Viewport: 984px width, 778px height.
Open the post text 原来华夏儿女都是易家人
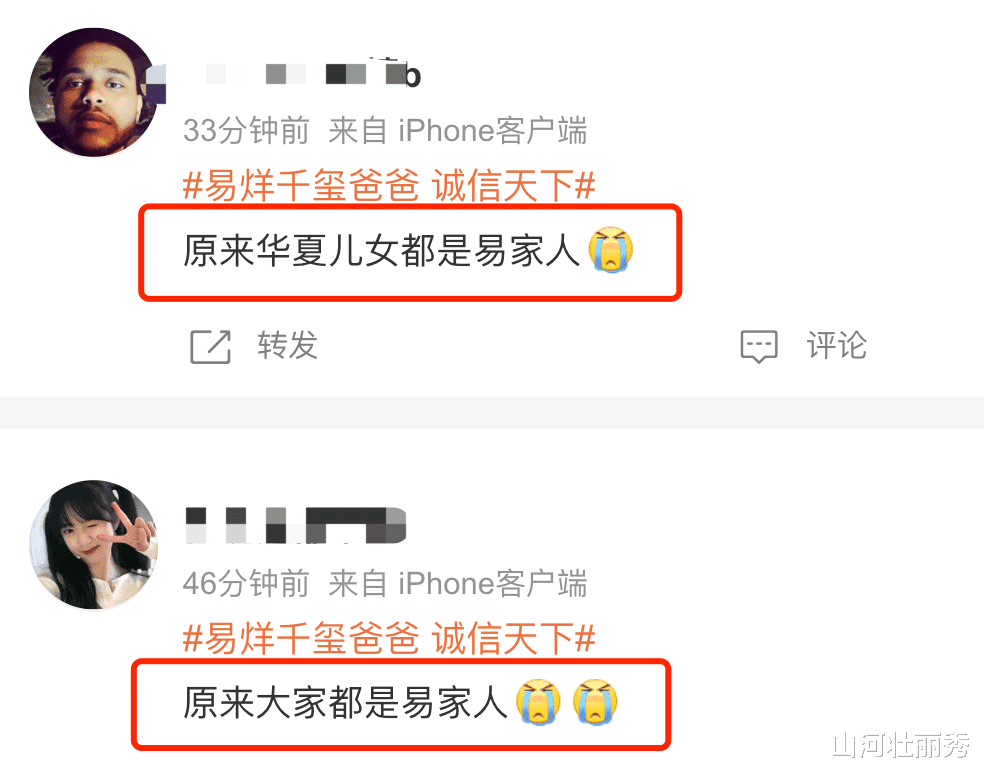click(x=381, y=250)
